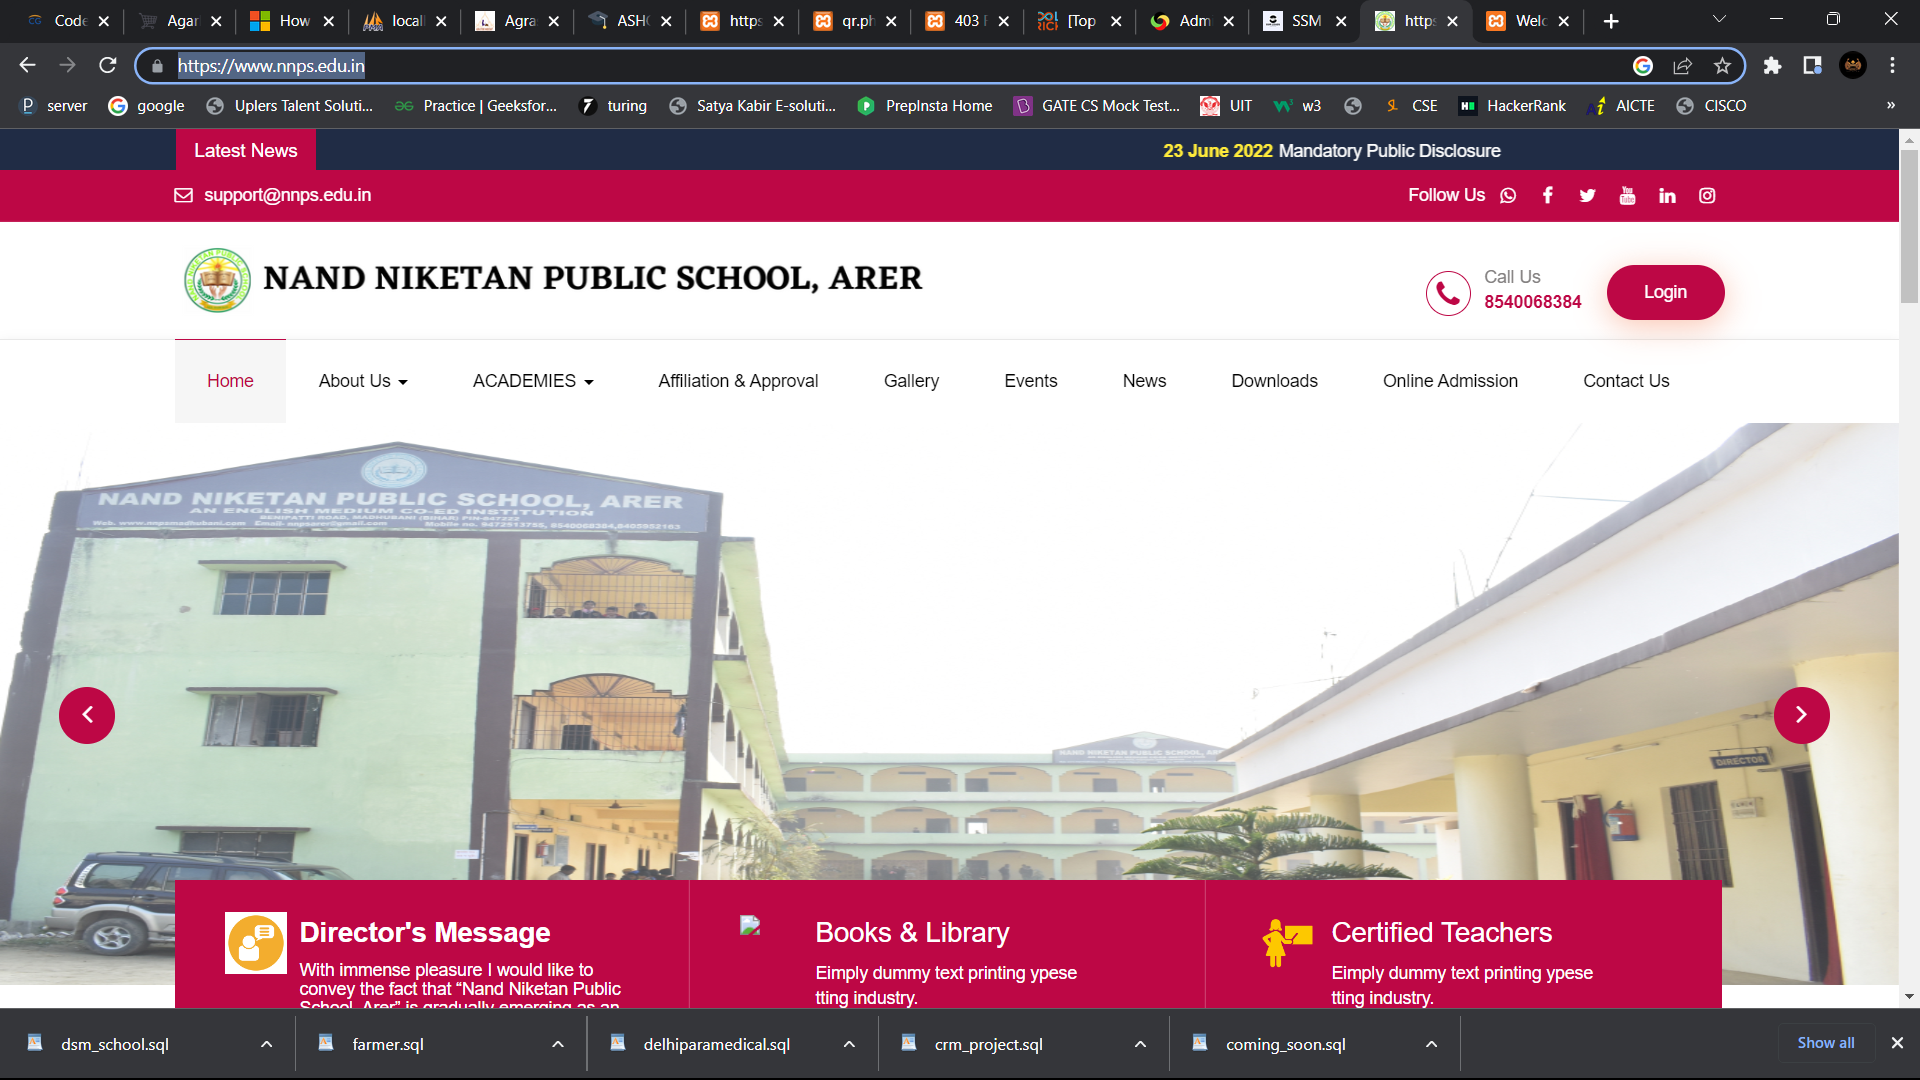The width and height of the screenshot is (1920, 1080).
Task: Open the Facebook follow icon
Action: point(1547,196)
